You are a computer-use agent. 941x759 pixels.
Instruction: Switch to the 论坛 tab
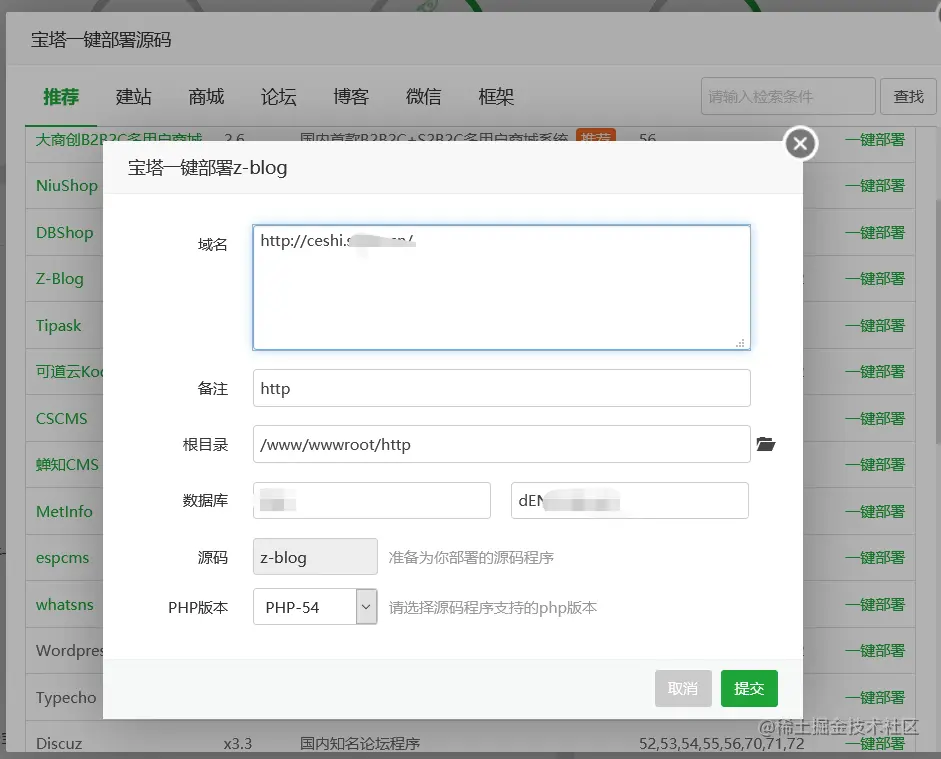pos(278,97)
